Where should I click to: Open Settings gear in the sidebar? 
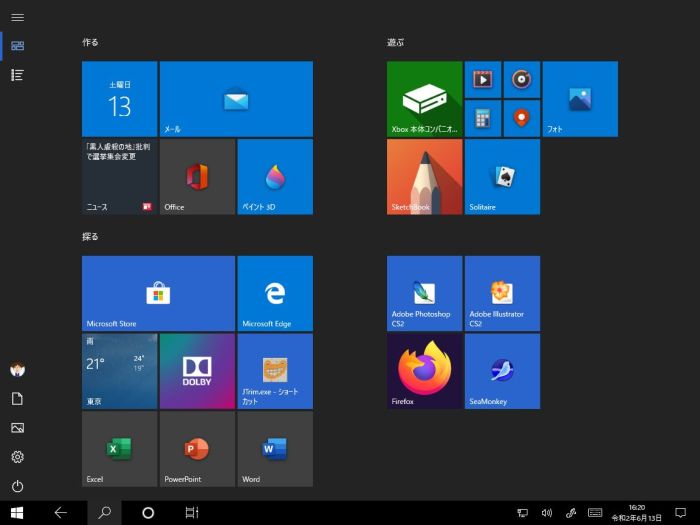pos(17,457)
